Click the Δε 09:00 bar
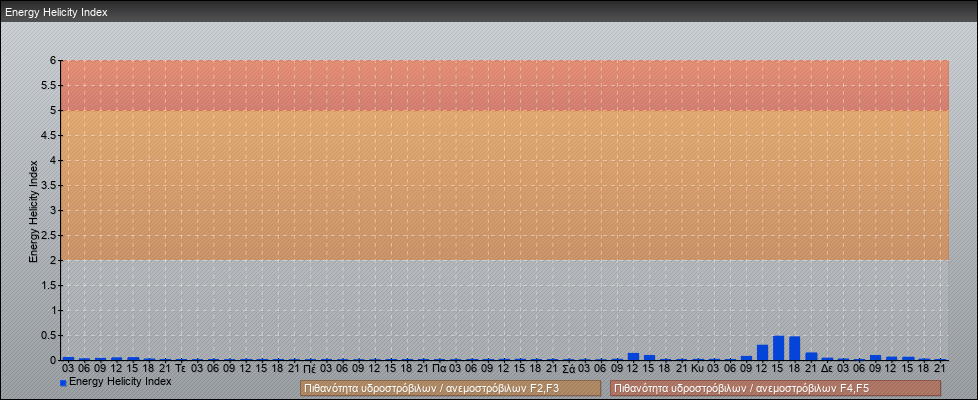 click(x=875, y=357)
